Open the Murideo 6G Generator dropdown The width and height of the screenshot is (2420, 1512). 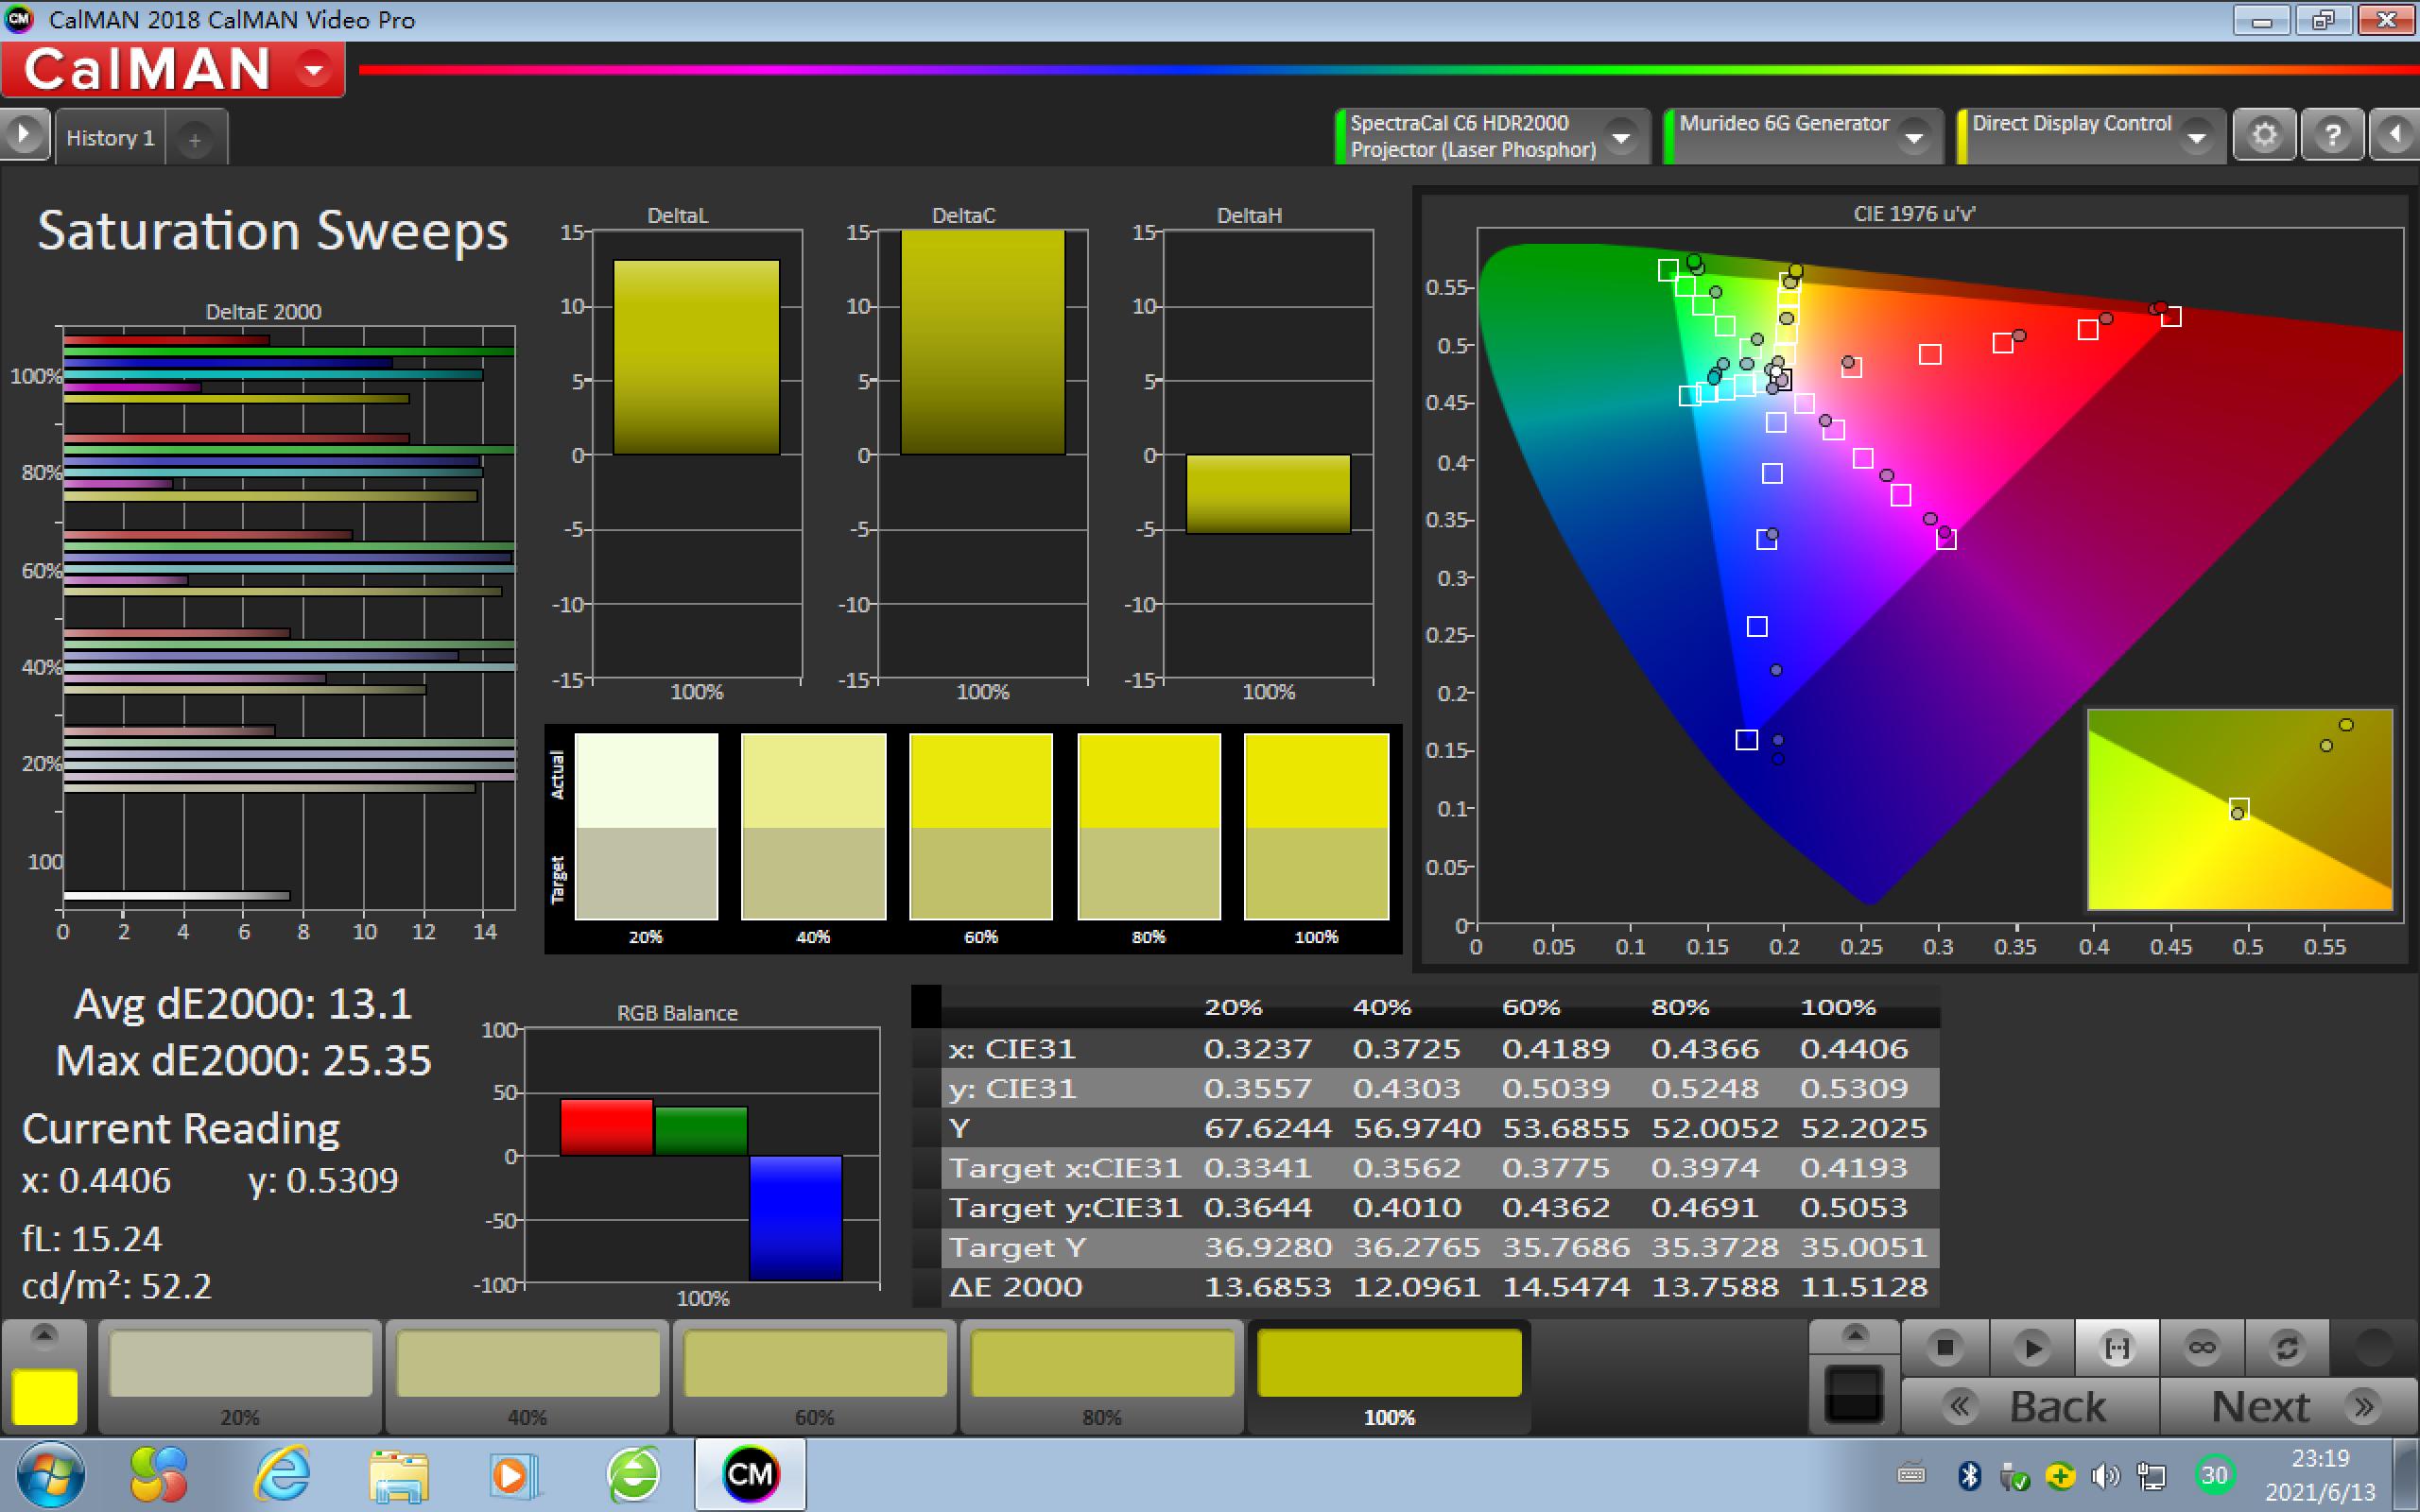click(1914, 137)
